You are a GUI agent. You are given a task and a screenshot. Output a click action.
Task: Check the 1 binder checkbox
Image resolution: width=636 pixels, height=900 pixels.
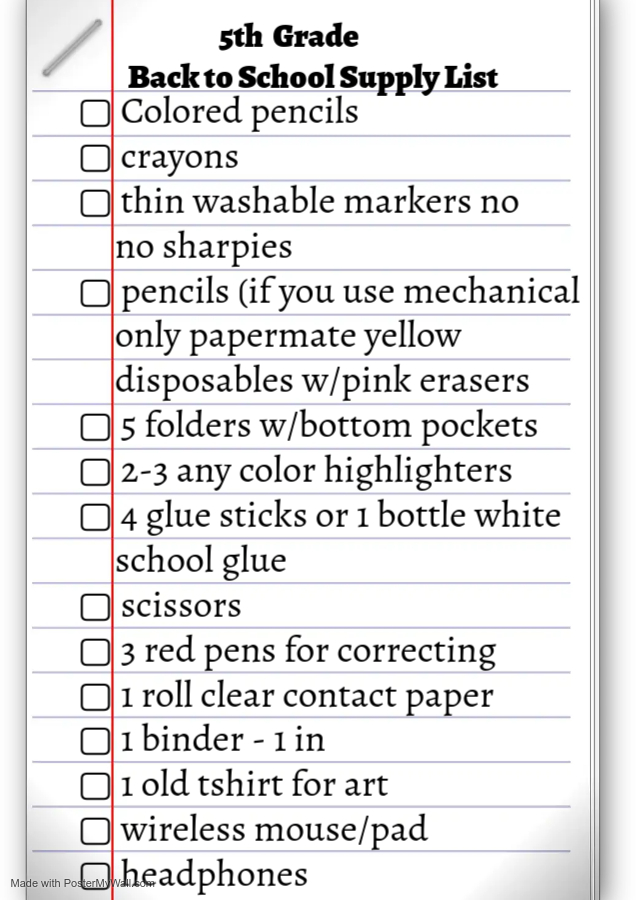point(95,740)
